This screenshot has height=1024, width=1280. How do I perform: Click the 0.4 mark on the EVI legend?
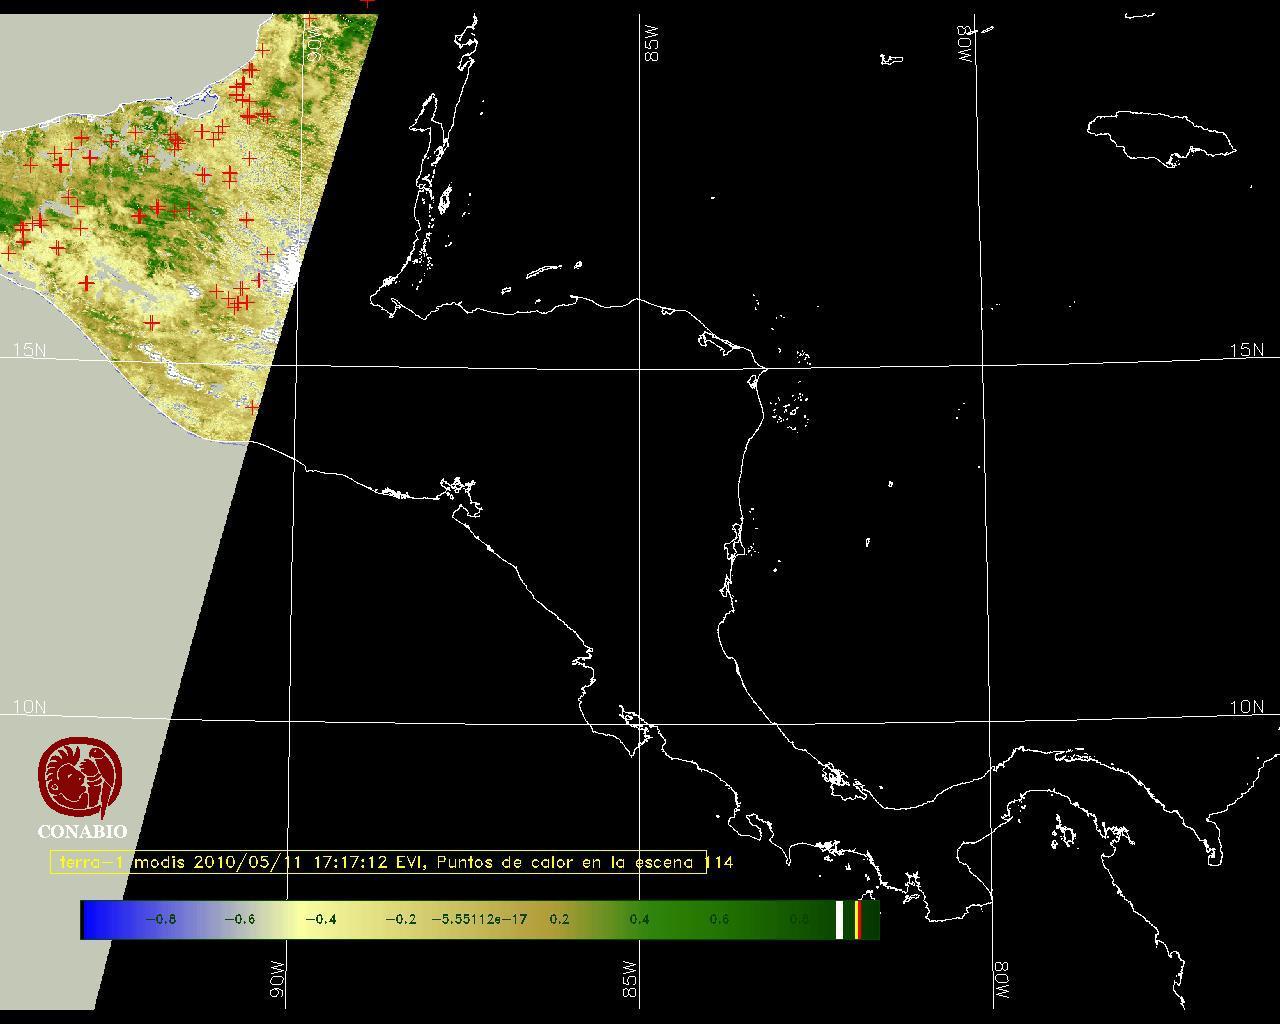tap(639, 919)
